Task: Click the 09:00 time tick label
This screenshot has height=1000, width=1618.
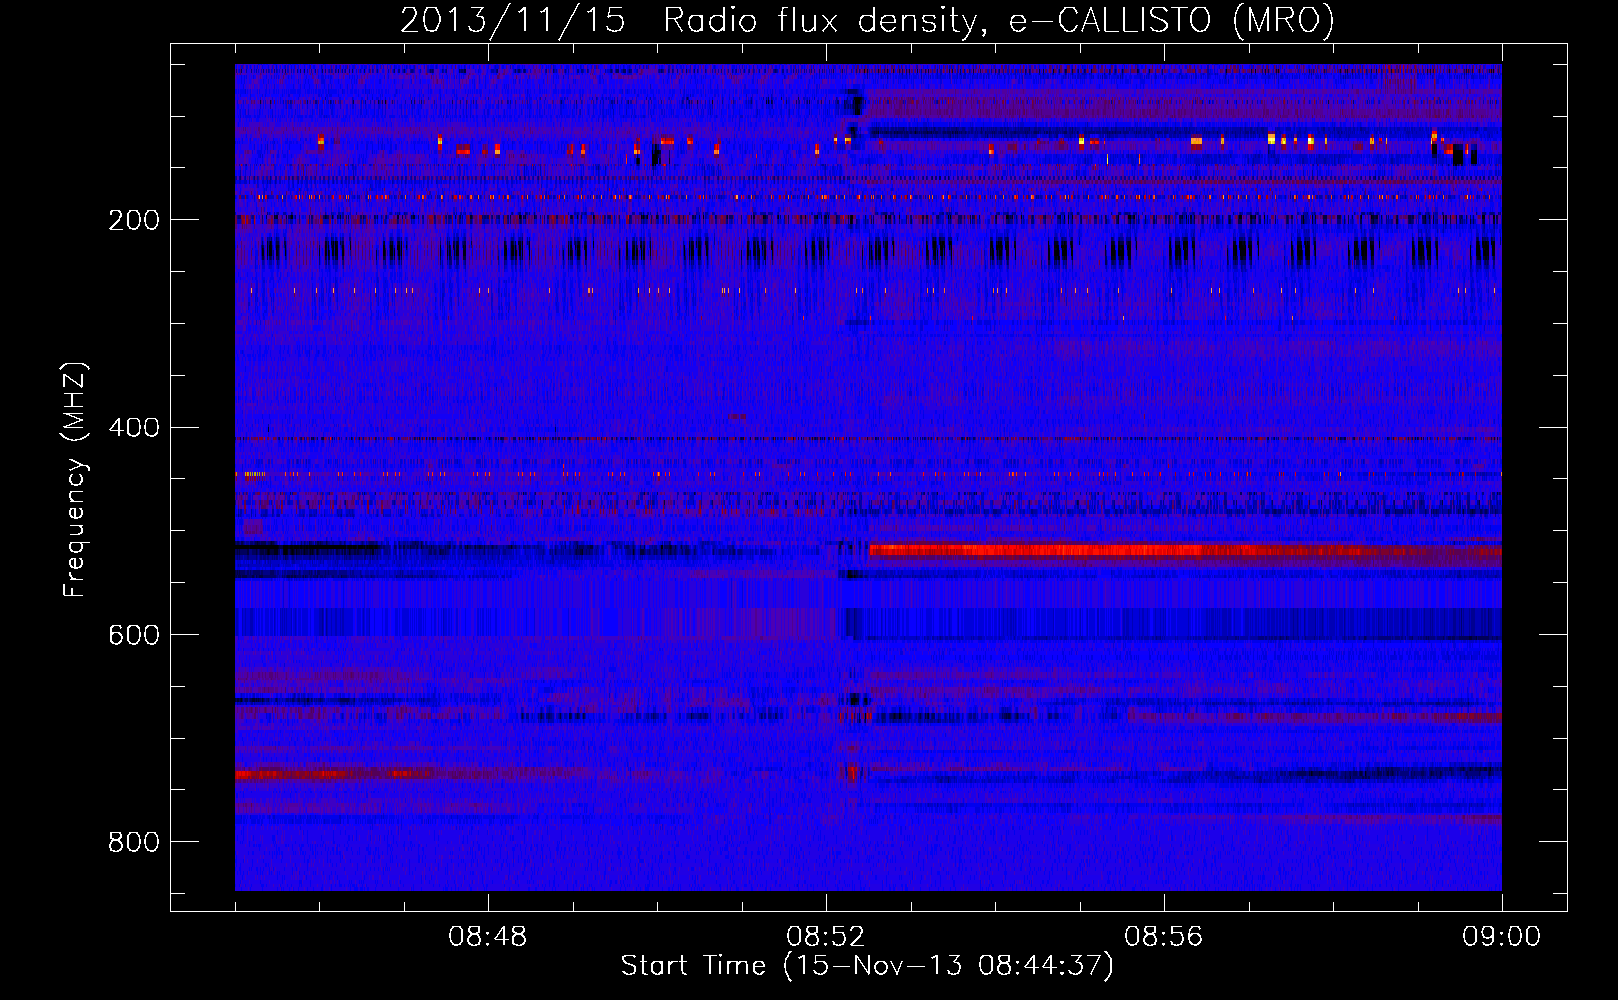Action: tap(1502, 937)
